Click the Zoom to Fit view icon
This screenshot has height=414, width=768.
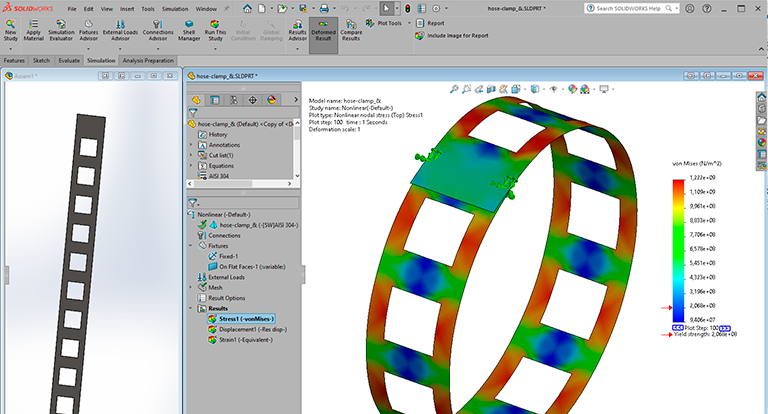click(x=454, y=87)
